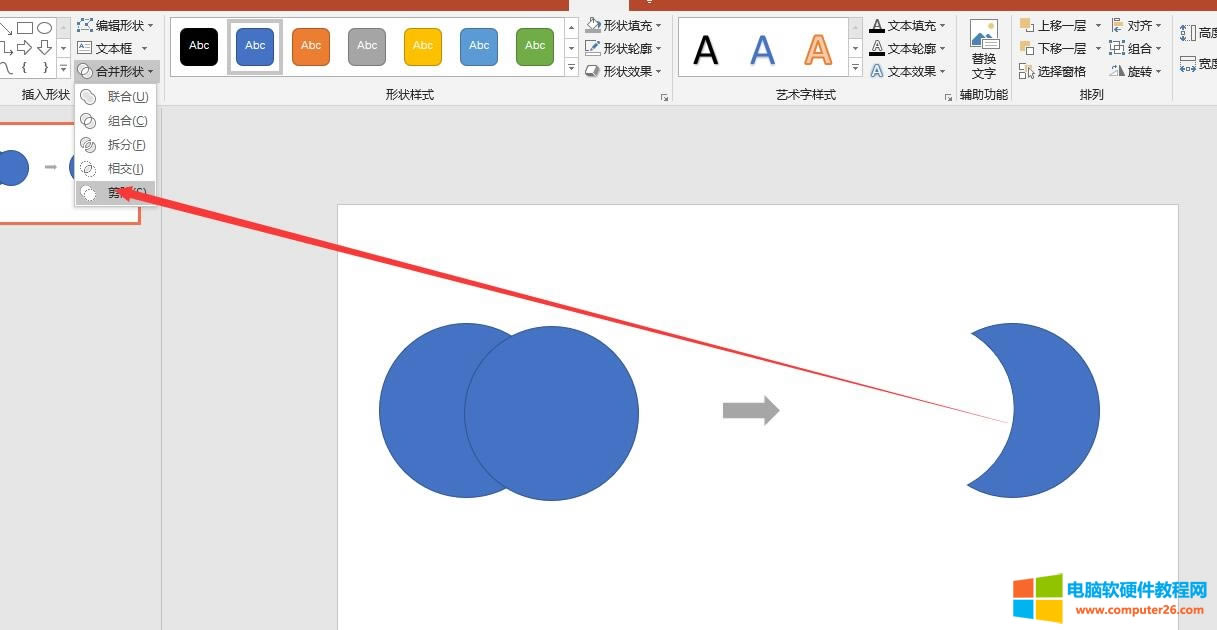Click the 下移一层 send backward icon

[1027, 48]
